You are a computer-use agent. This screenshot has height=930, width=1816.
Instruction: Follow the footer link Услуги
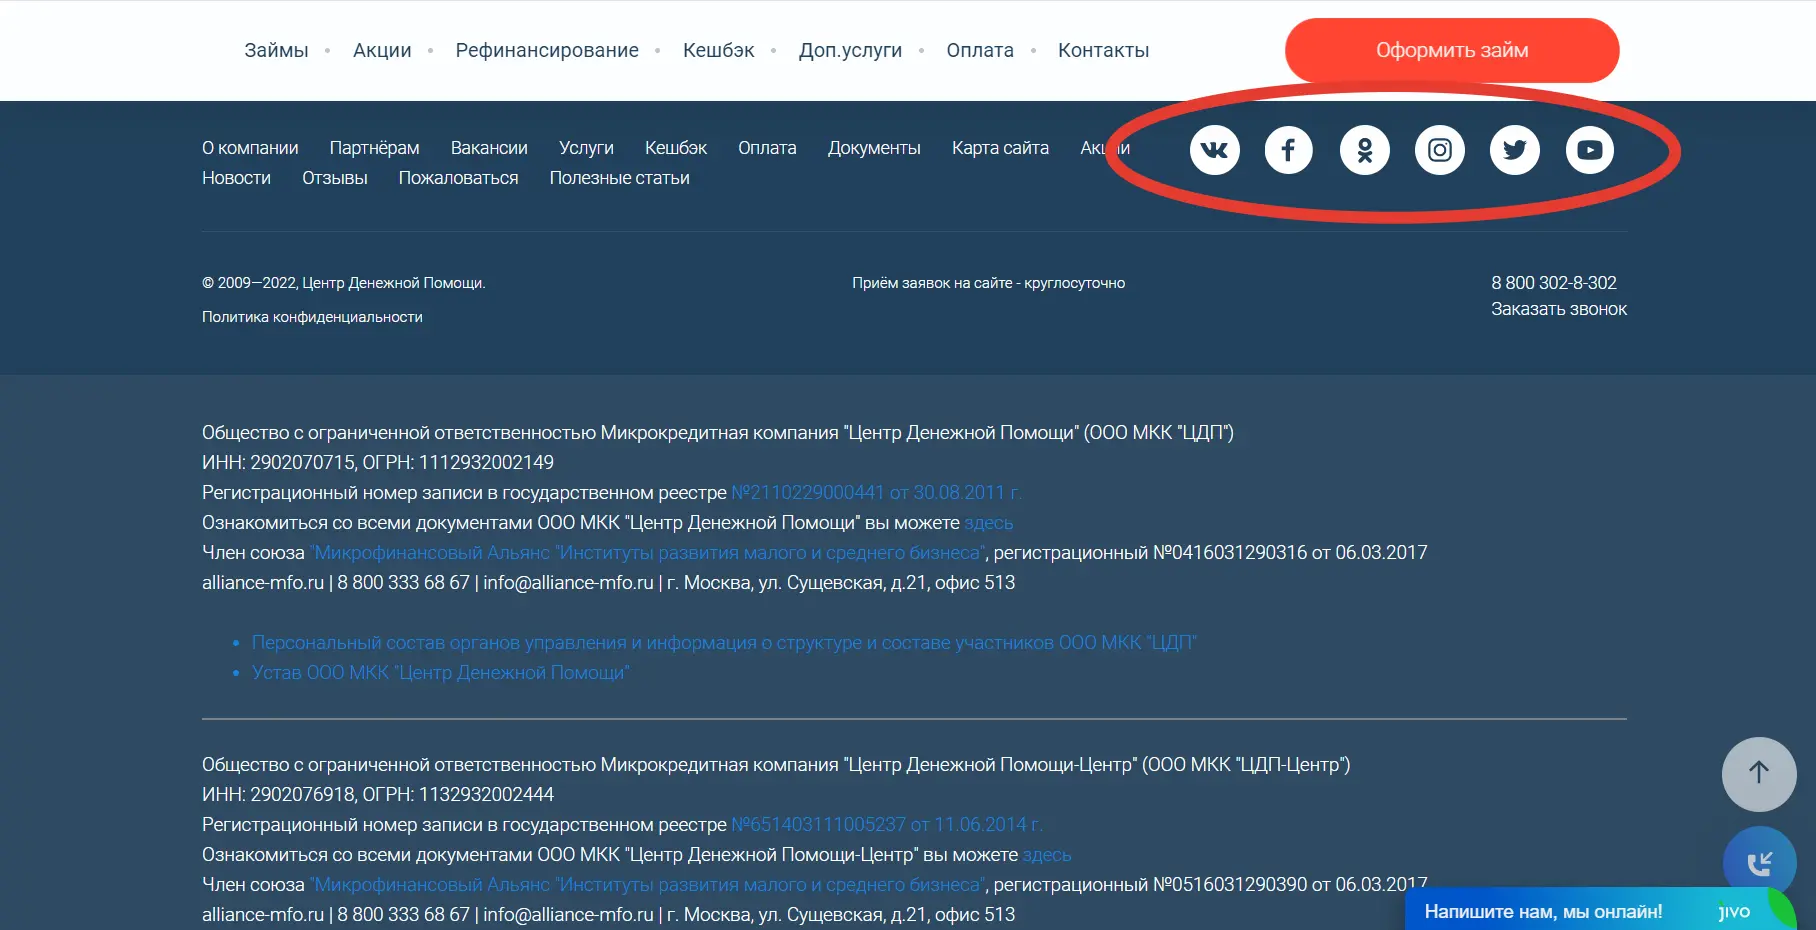(x=586, y=148)
